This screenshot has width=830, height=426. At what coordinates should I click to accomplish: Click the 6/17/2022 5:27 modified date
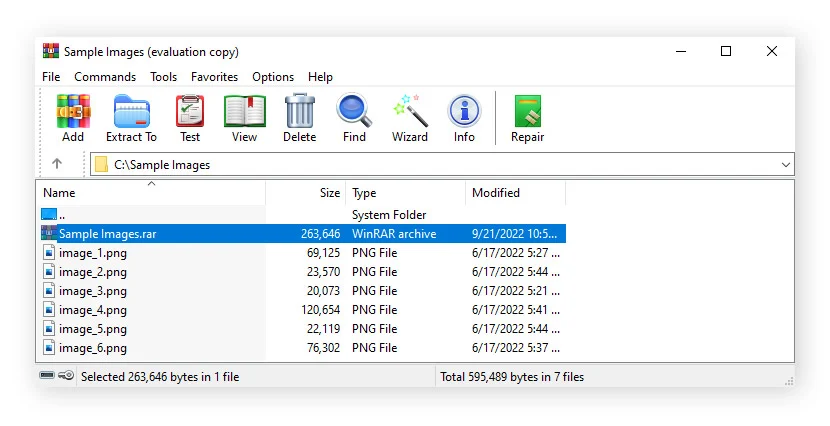[x=516, y=253]
